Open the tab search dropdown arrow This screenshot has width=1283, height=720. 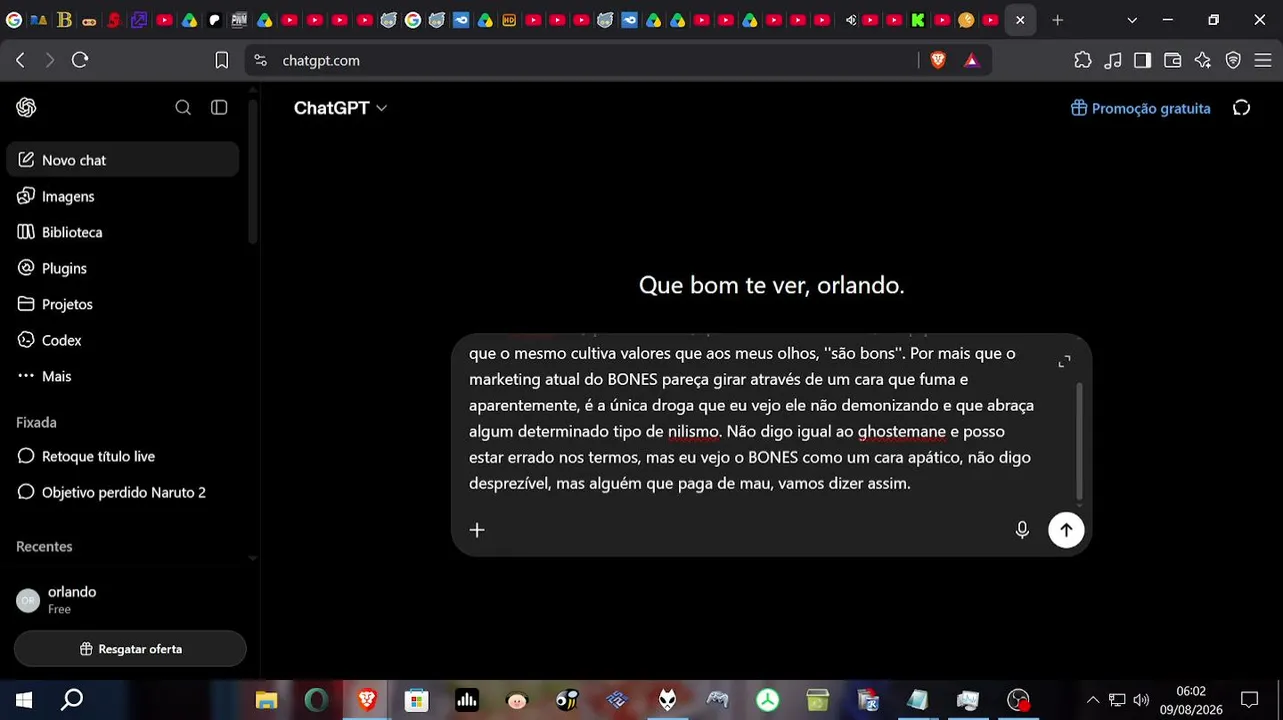pyautogui.click(x=1132, y=20)
